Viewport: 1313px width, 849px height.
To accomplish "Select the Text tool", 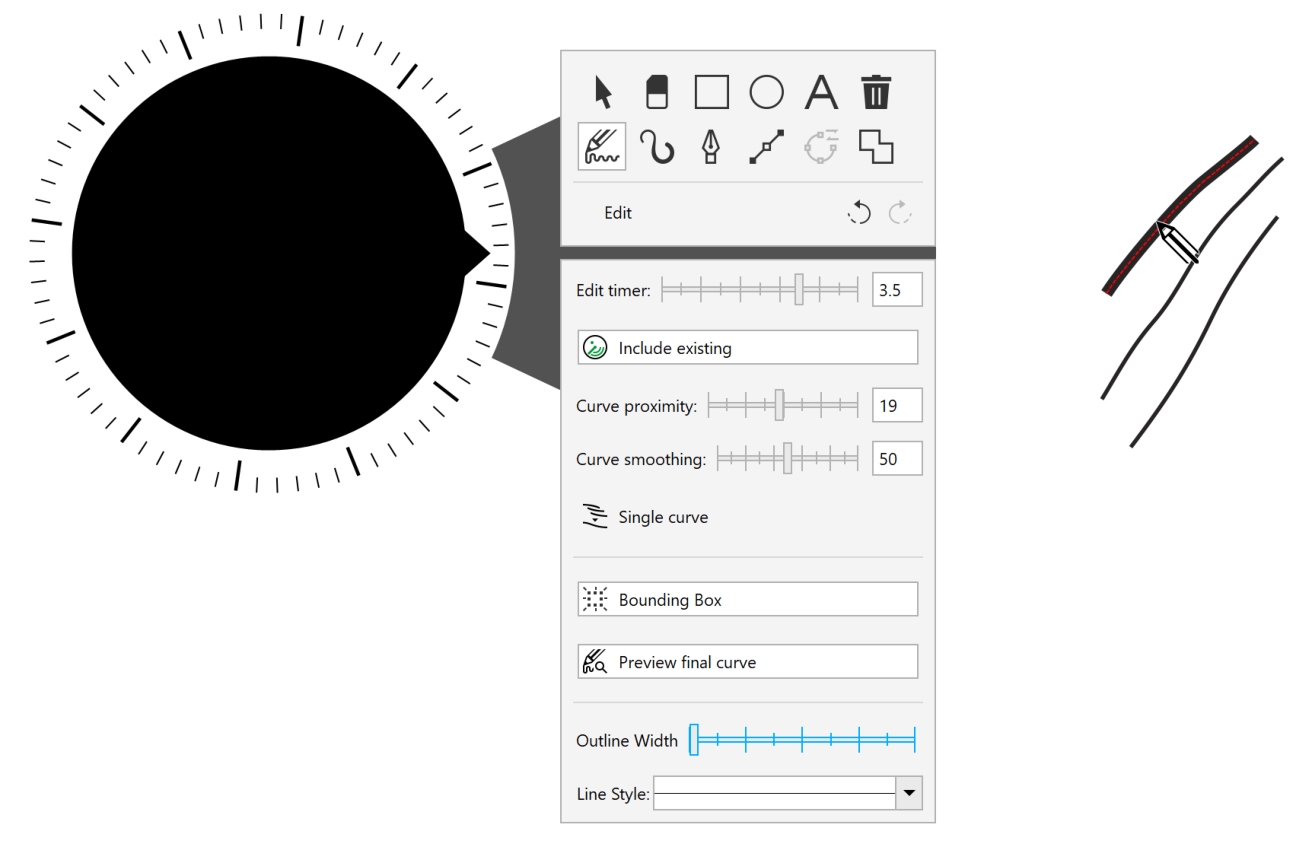I will click(821, 92).
